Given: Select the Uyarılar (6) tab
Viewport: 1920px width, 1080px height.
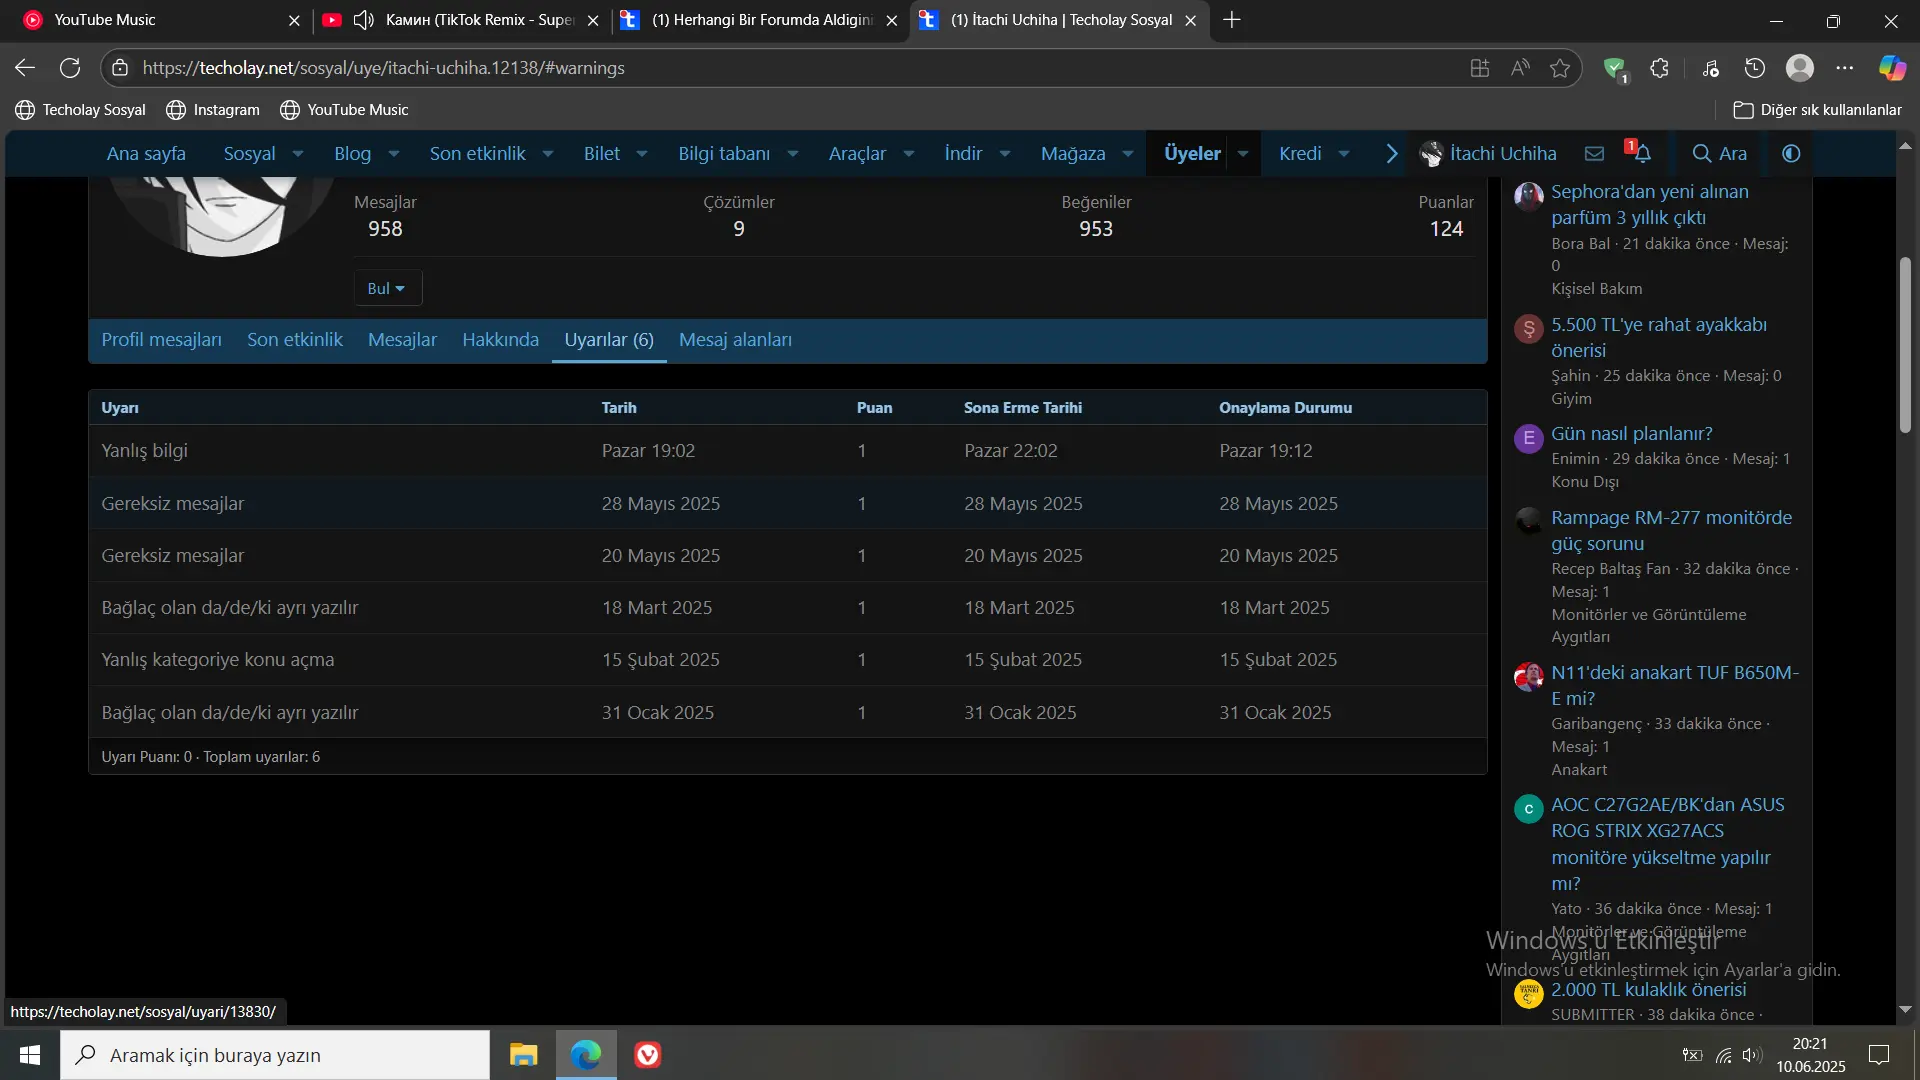Looking at the screenshot, I should click(609, 340).
